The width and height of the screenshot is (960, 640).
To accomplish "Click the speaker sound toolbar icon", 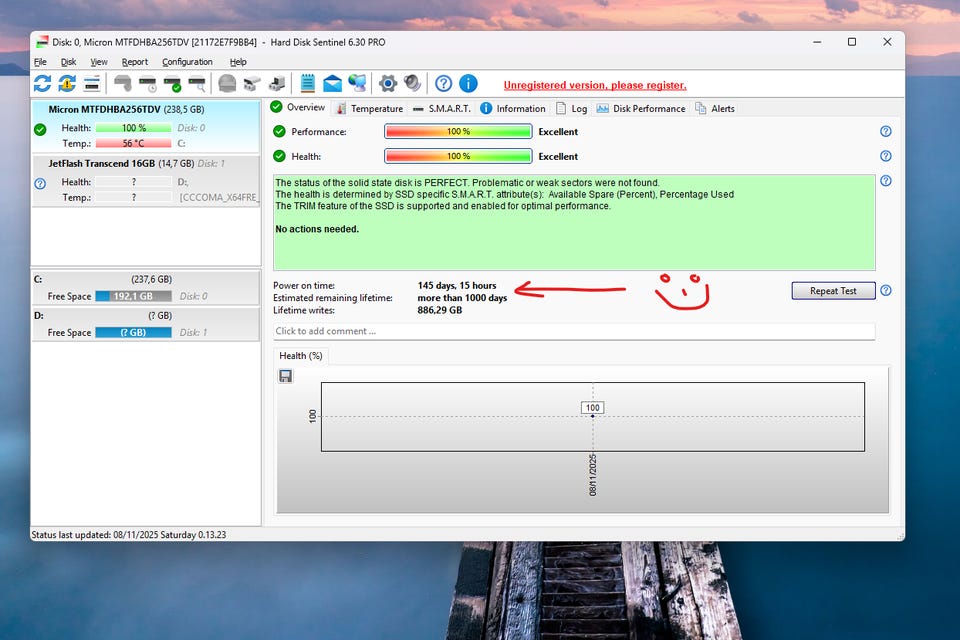I will (x=412, y=83).
